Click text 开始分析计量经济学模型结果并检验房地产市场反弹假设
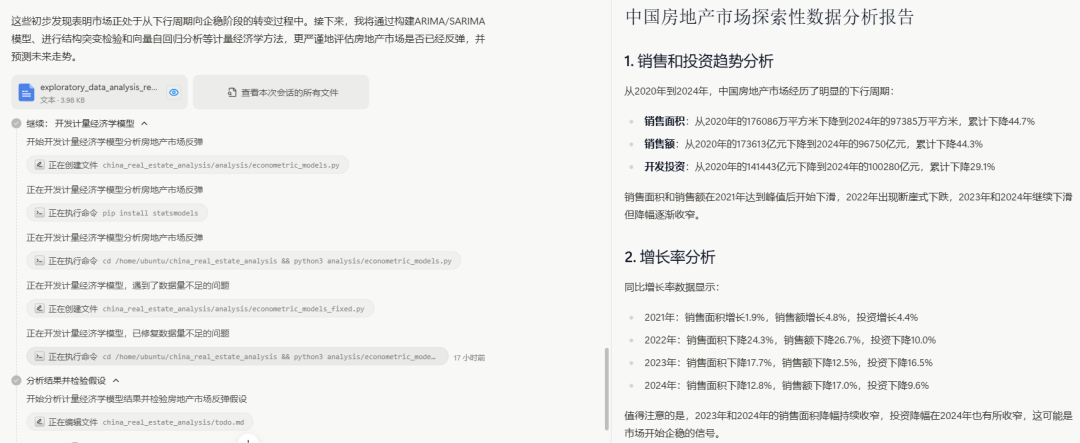 coord(137,398)
